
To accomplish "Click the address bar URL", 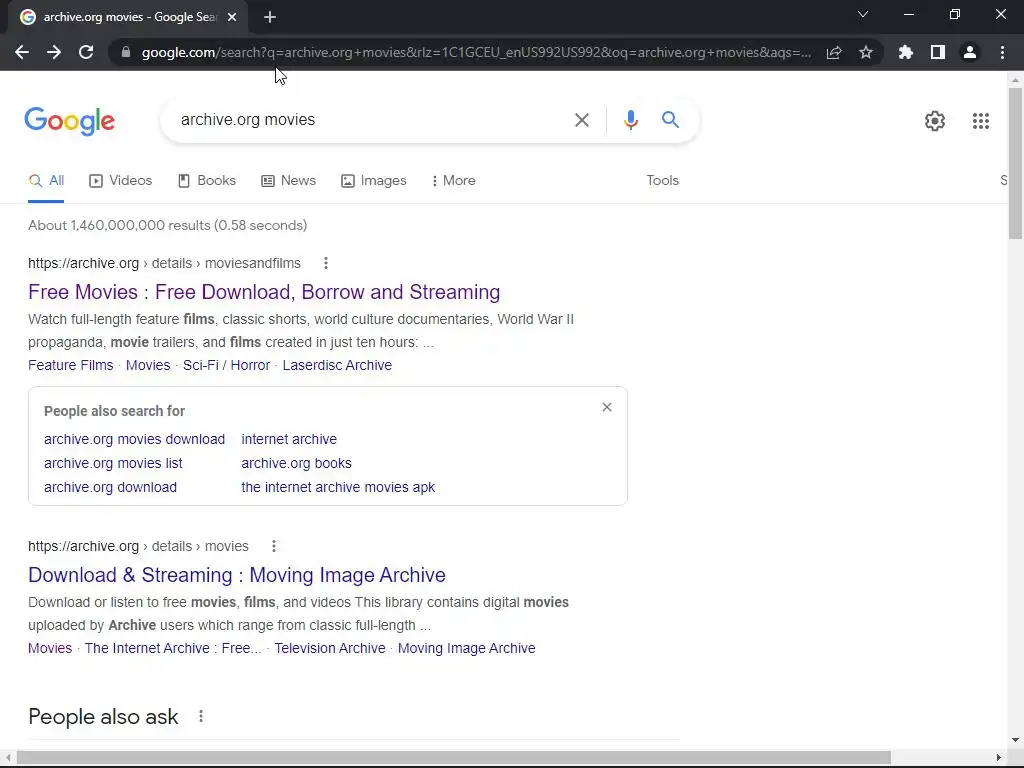I will coord(476,52).
